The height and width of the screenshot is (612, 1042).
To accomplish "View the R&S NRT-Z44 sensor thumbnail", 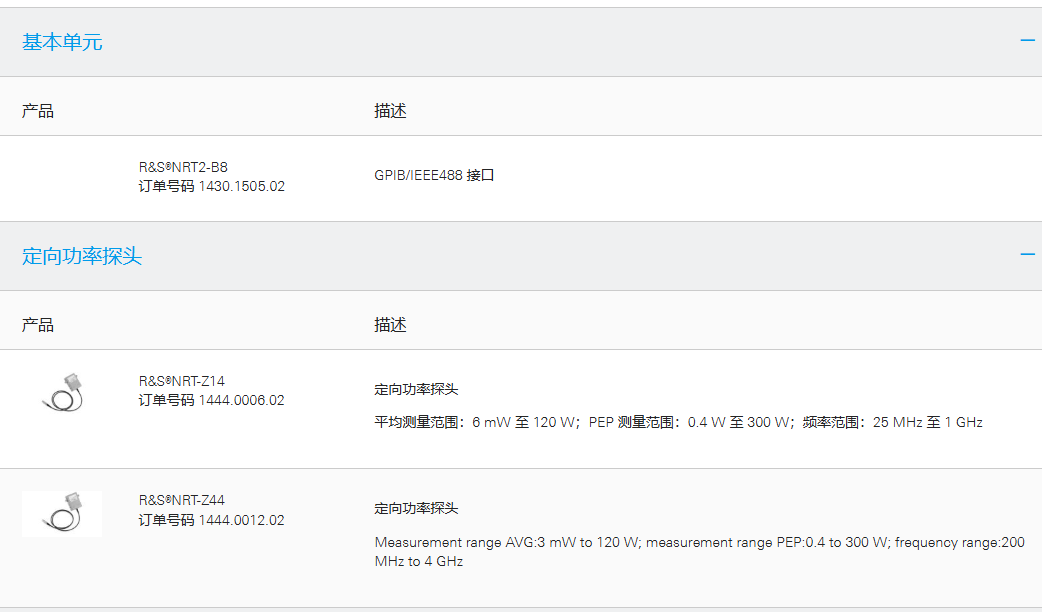I will (62, 514).
